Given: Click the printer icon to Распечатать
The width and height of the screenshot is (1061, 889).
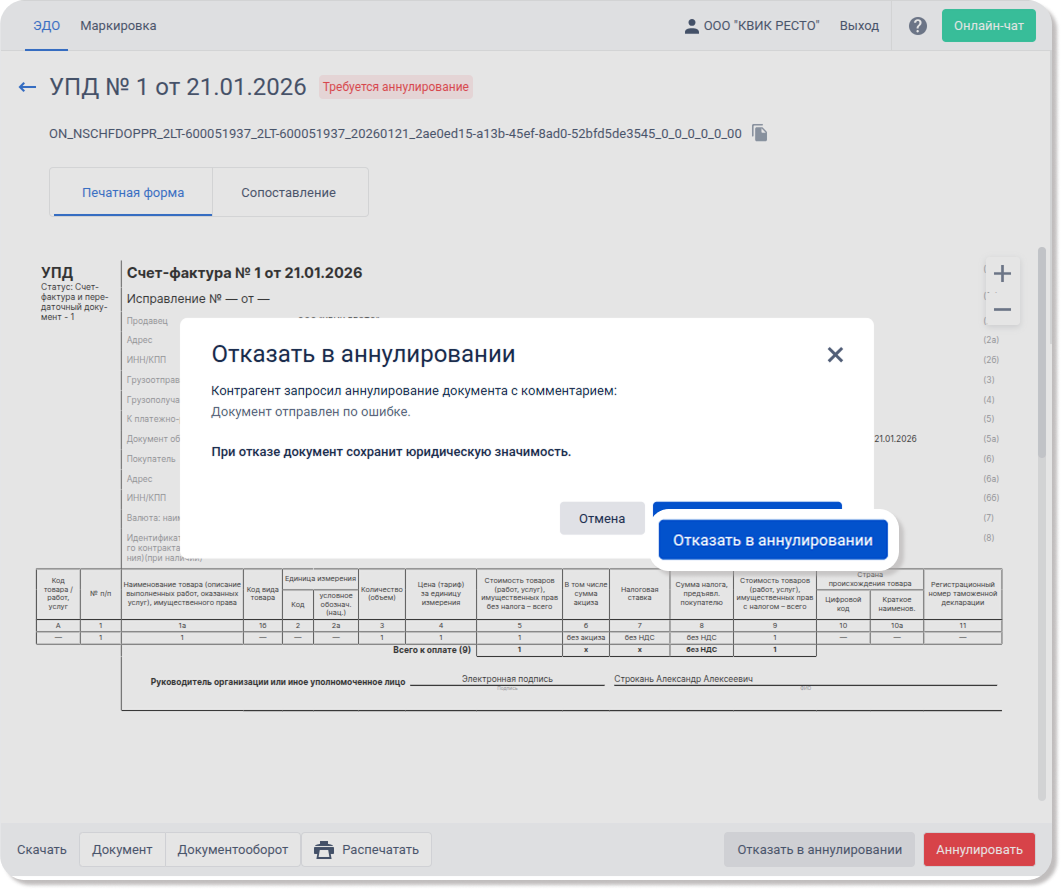Looking at the screenshot, I should pyautogui.click(x=324, y=850).
